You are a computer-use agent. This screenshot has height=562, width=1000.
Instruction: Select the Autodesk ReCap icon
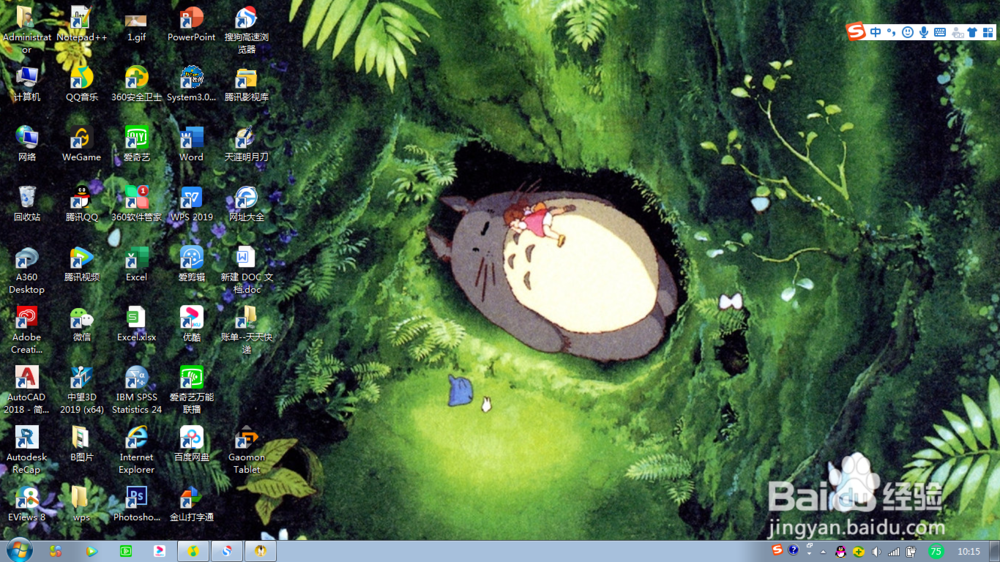tap(27, 450)
